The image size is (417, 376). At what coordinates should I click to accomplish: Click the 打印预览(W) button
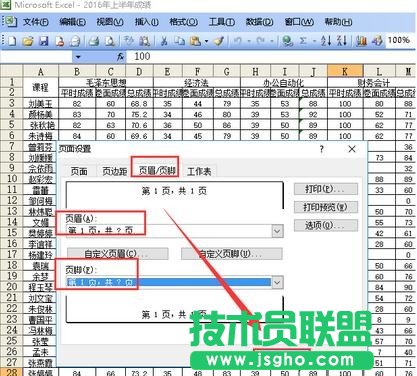click(x=326, y=207)
